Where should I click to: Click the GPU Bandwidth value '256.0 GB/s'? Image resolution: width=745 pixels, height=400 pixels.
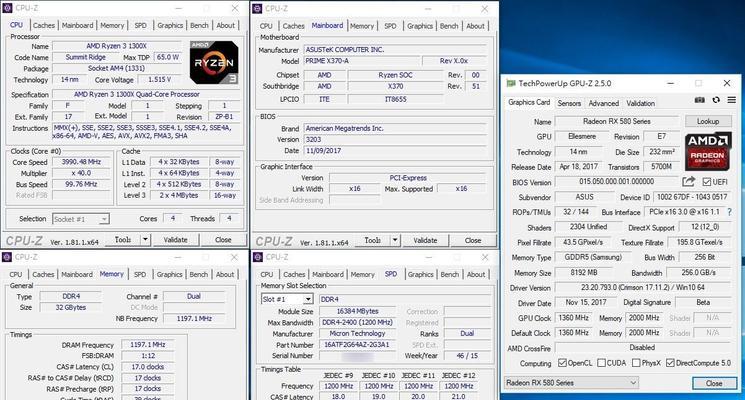tap(698, 273)
